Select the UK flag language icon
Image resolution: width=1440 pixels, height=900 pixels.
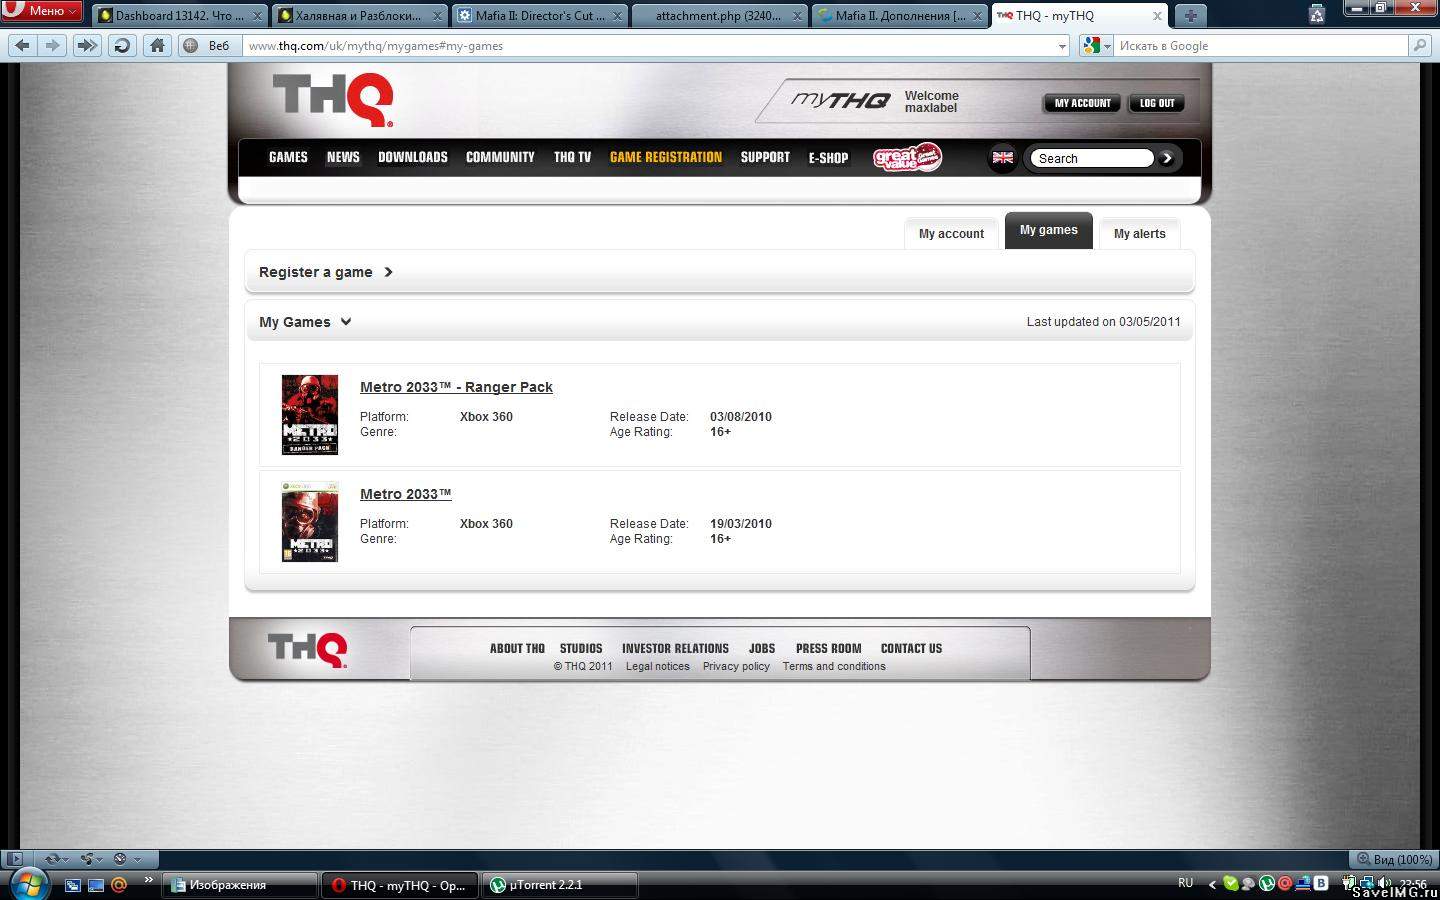1002,158
